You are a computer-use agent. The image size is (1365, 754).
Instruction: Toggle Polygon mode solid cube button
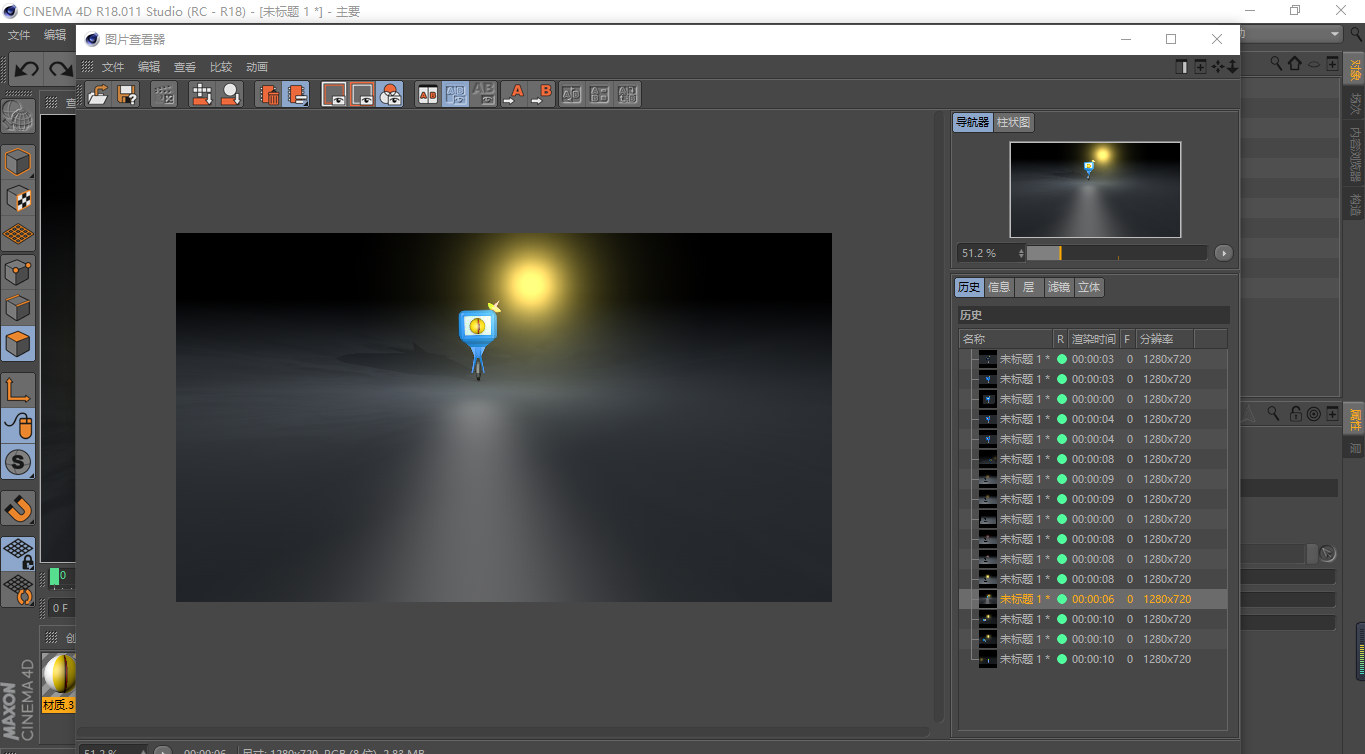tap(18, 344)
